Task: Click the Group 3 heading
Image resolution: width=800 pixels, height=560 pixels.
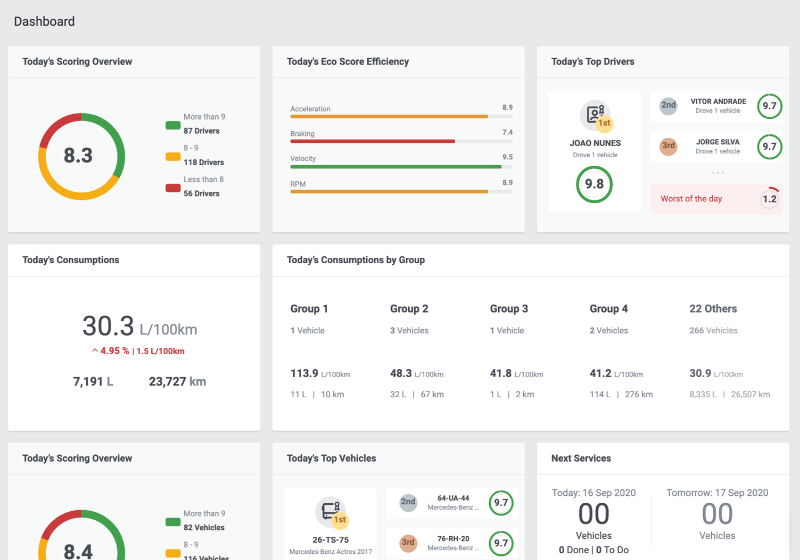Action: point(509,309)
